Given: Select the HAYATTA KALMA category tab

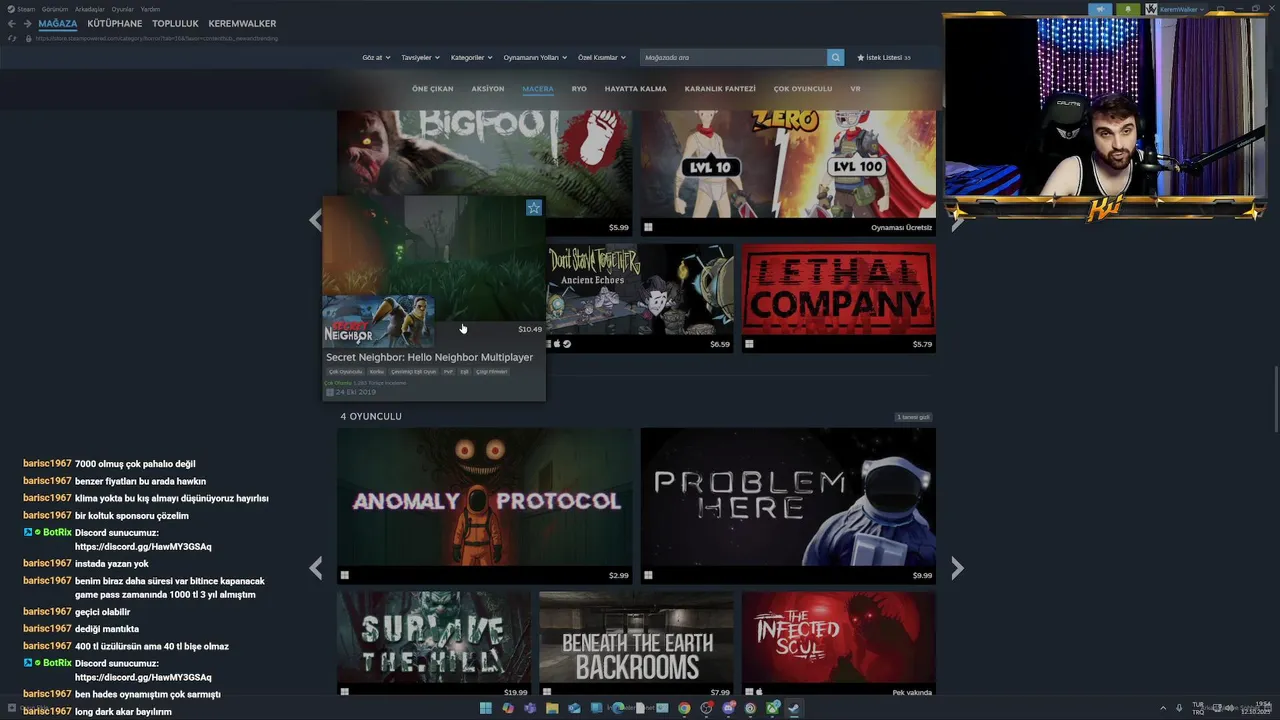Looking at the screenshot, I should point(635,89).
